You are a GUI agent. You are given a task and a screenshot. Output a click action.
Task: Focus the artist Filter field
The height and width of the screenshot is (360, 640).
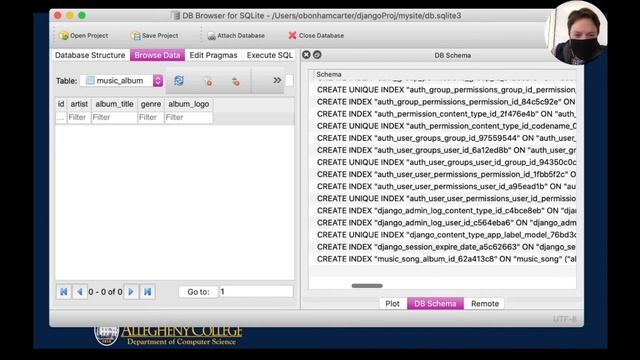79,118
